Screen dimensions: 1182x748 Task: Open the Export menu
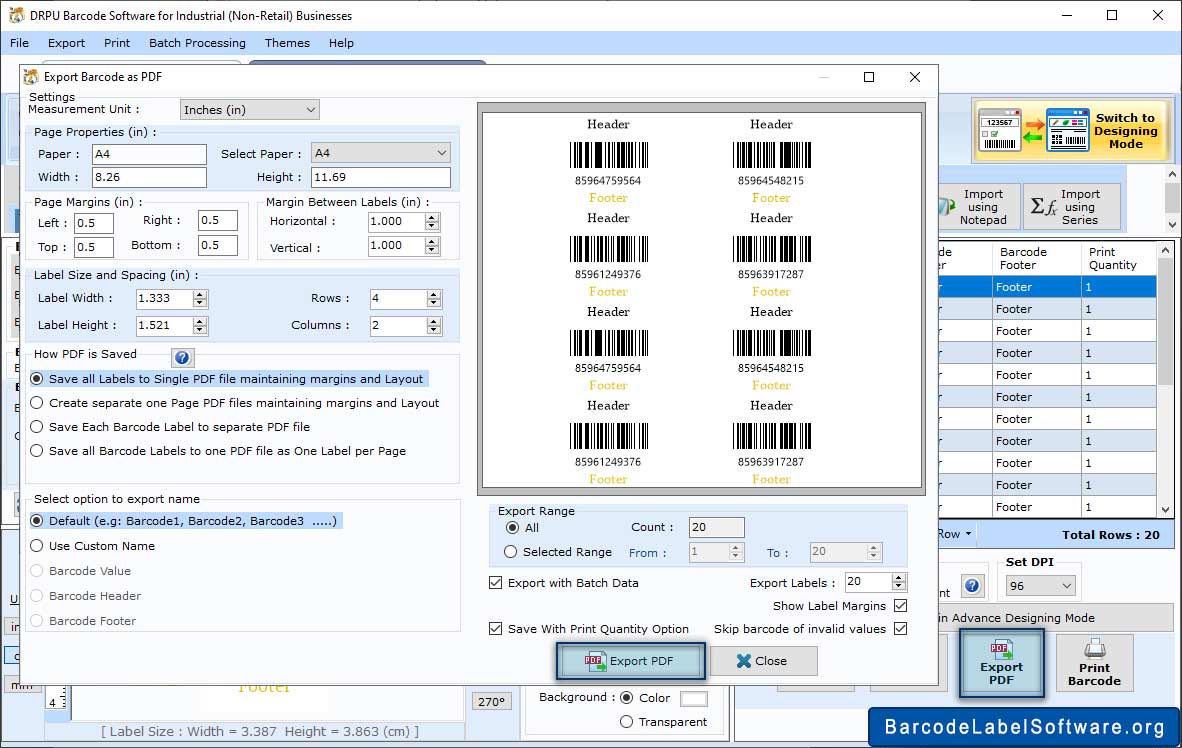66,43
